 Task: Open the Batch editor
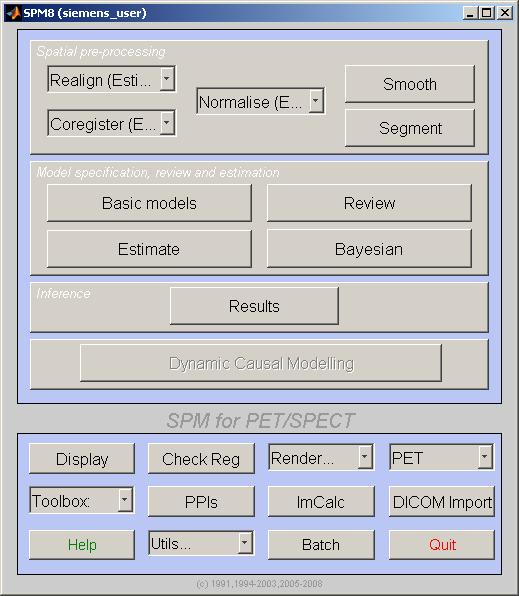click(x=321, y=545)
